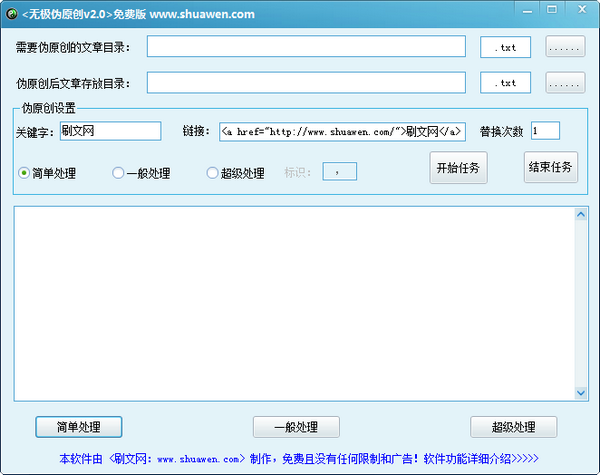The image size is (600, 475).
Task: Click the 替换次数 replace count field
Action: click(x=545, y=131)
